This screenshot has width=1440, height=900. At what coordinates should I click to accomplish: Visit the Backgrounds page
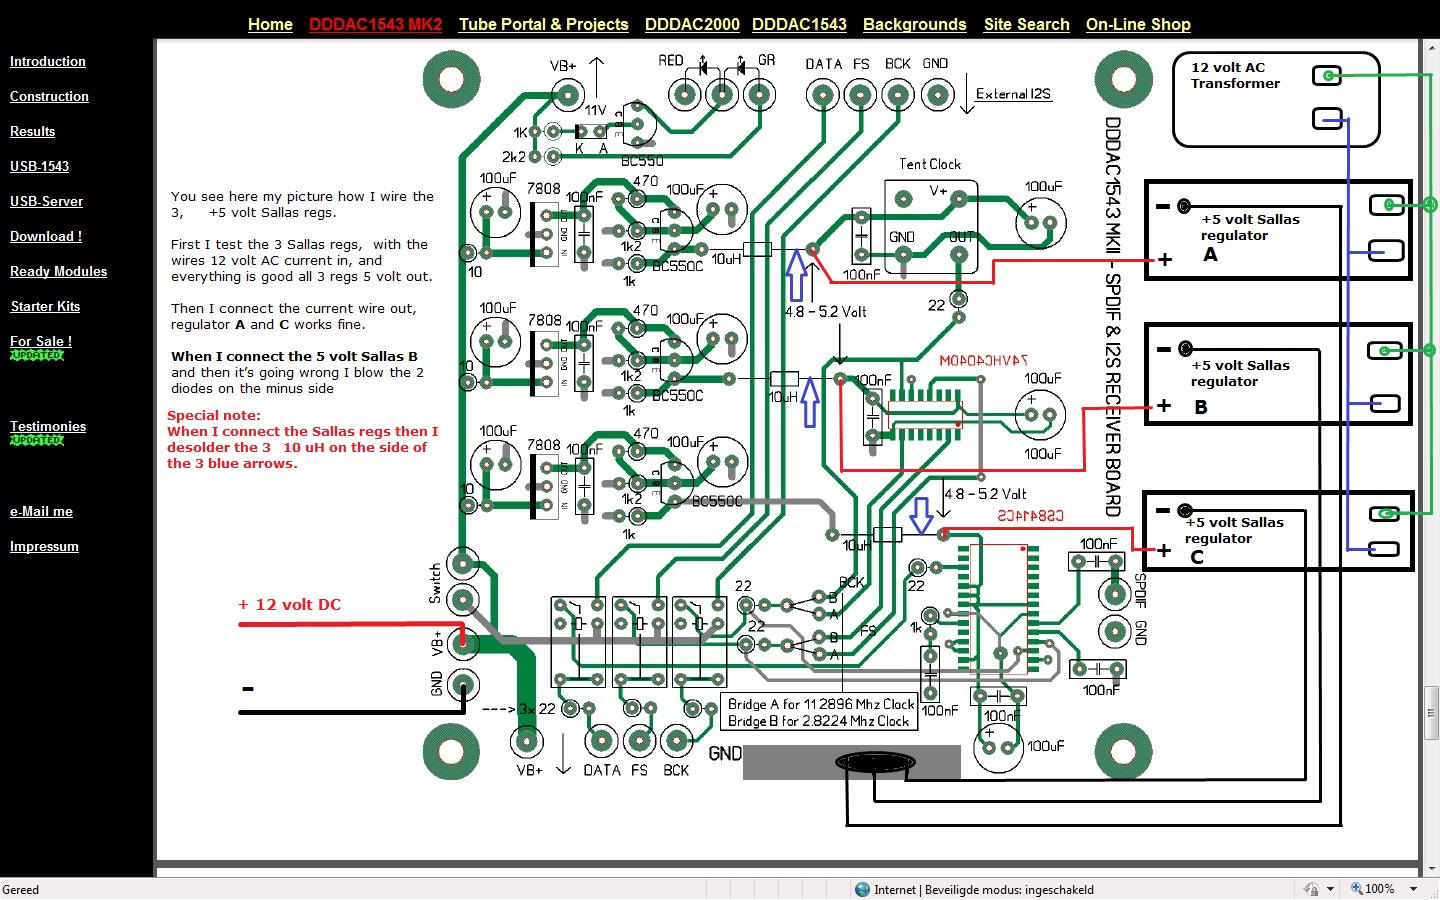pos(914,24)
